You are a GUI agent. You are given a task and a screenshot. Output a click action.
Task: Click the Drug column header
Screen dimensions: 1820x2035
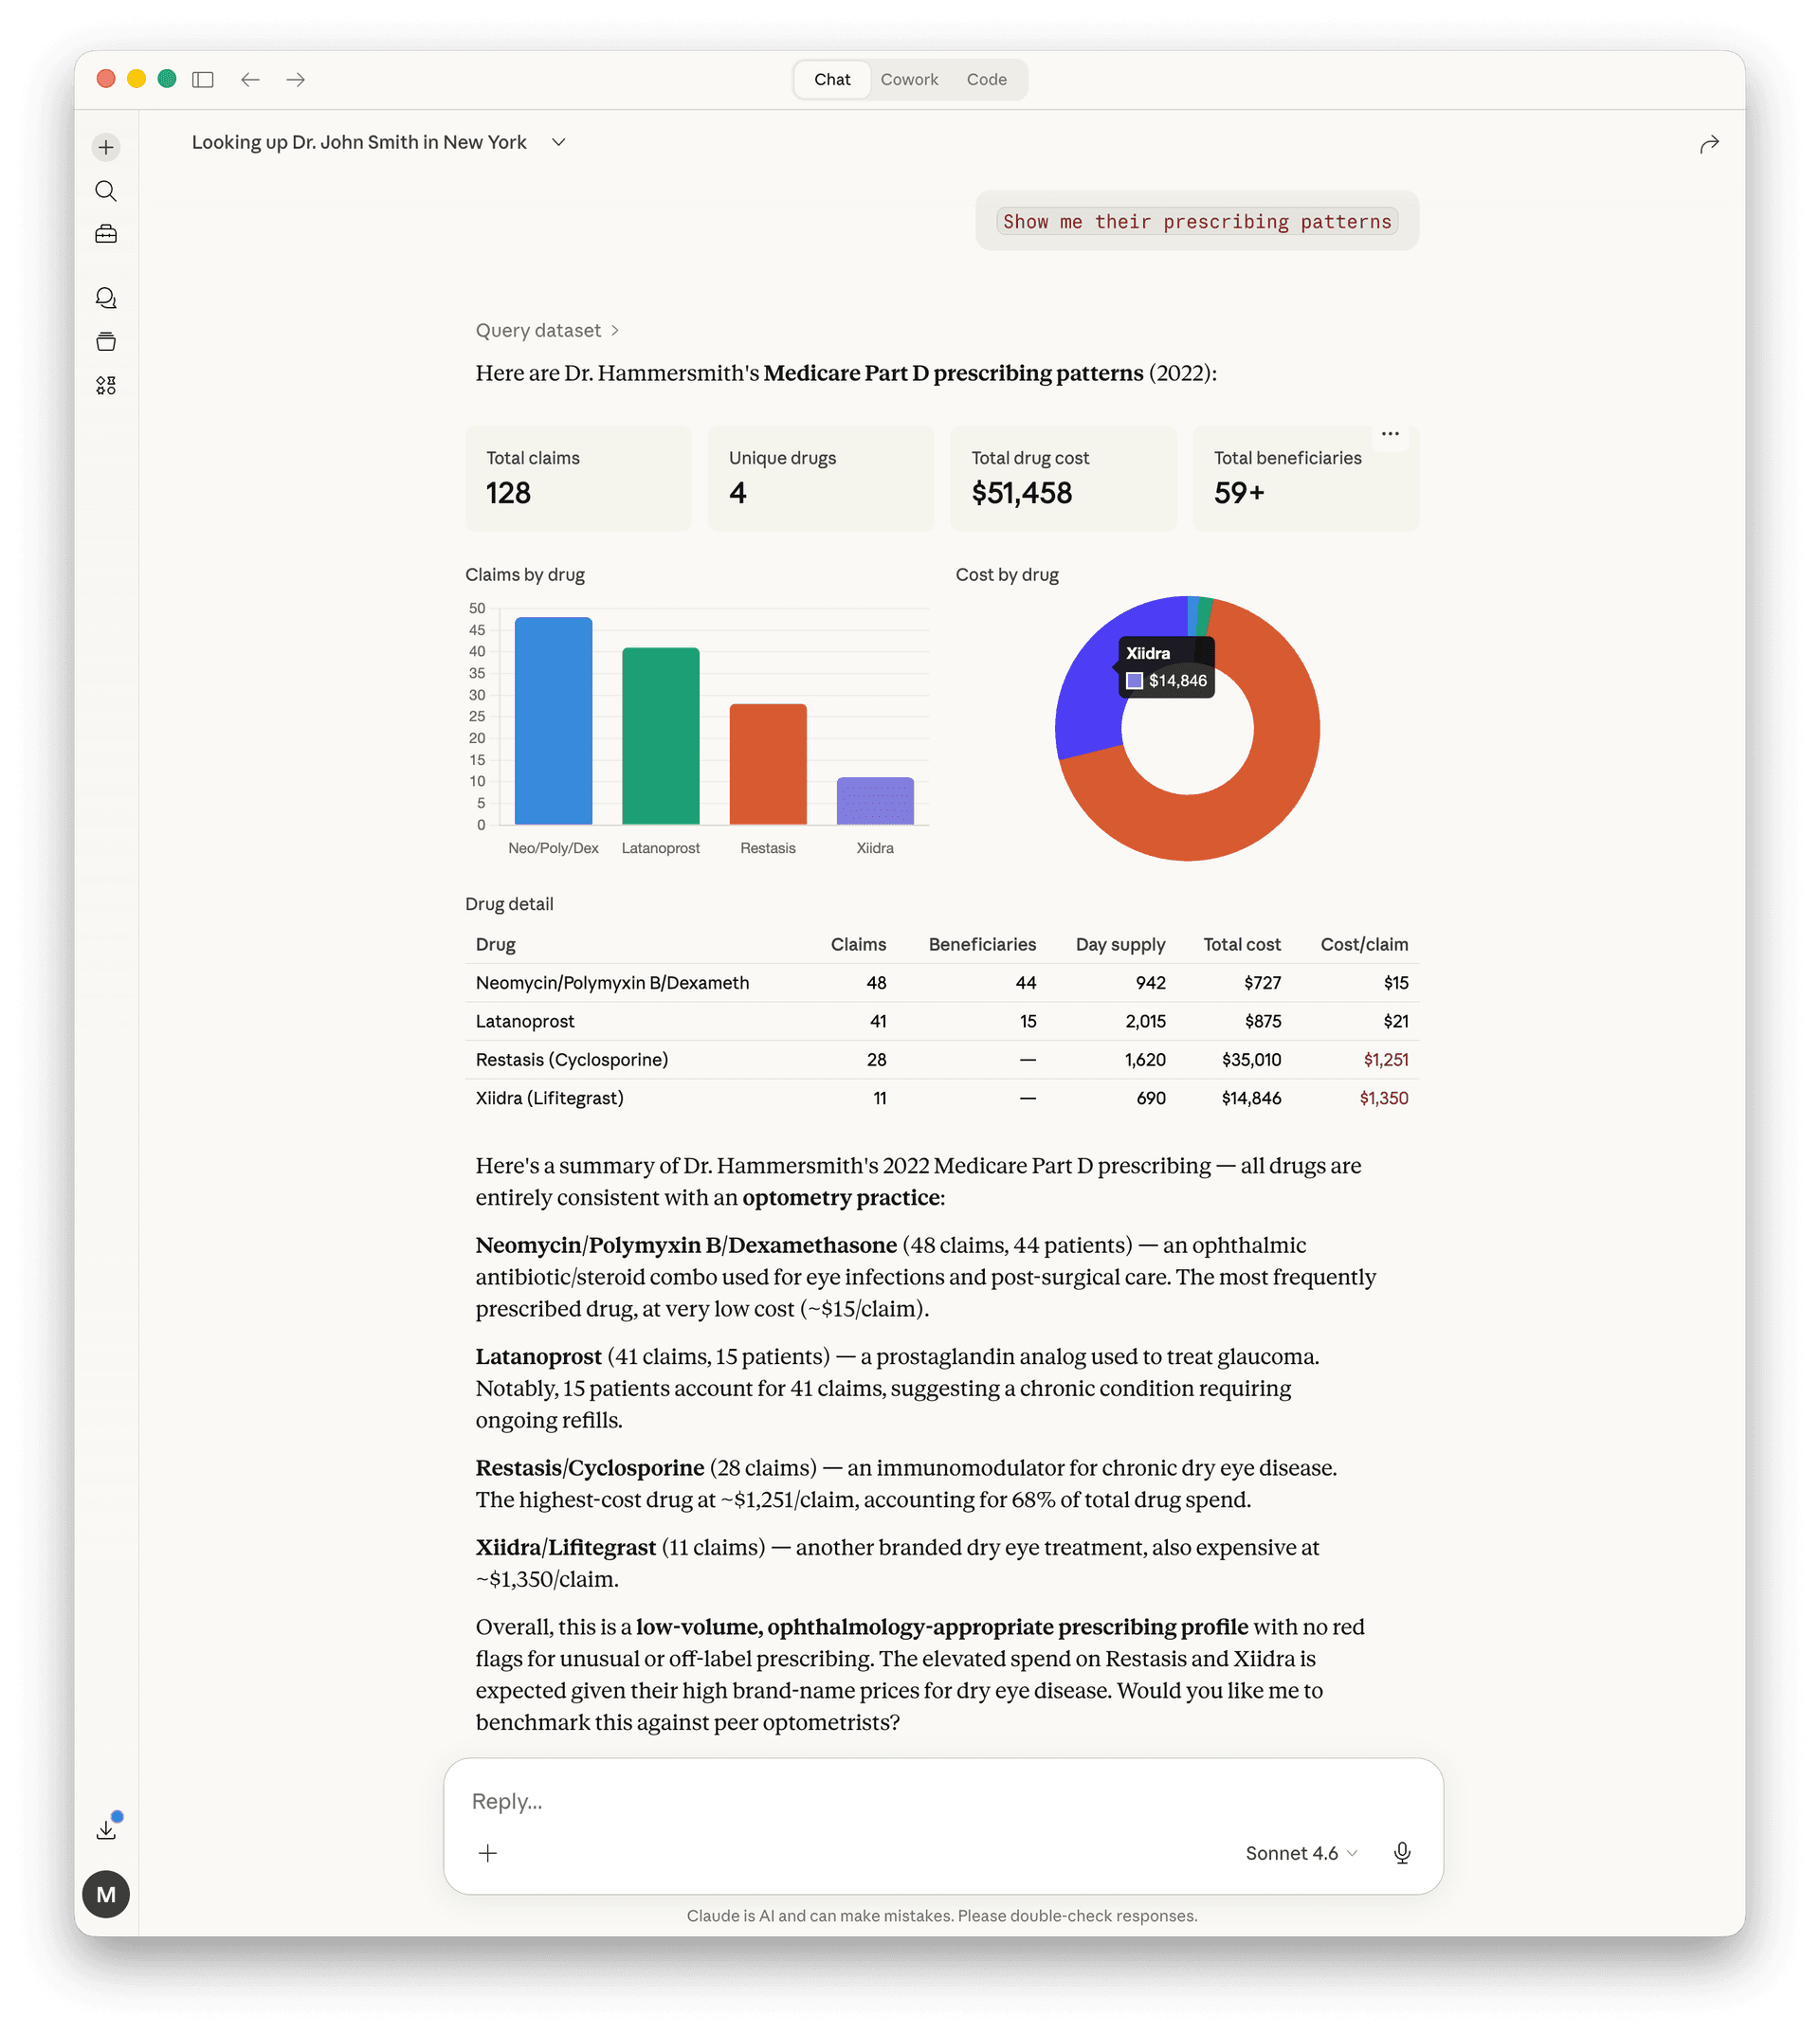click(496, 944)
